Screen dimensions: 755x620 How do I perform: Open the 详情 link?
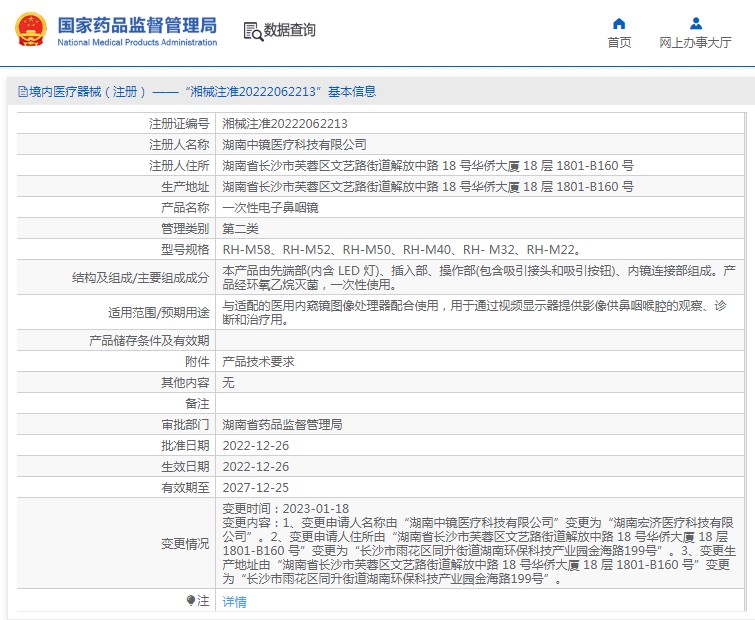click(233, 601)
